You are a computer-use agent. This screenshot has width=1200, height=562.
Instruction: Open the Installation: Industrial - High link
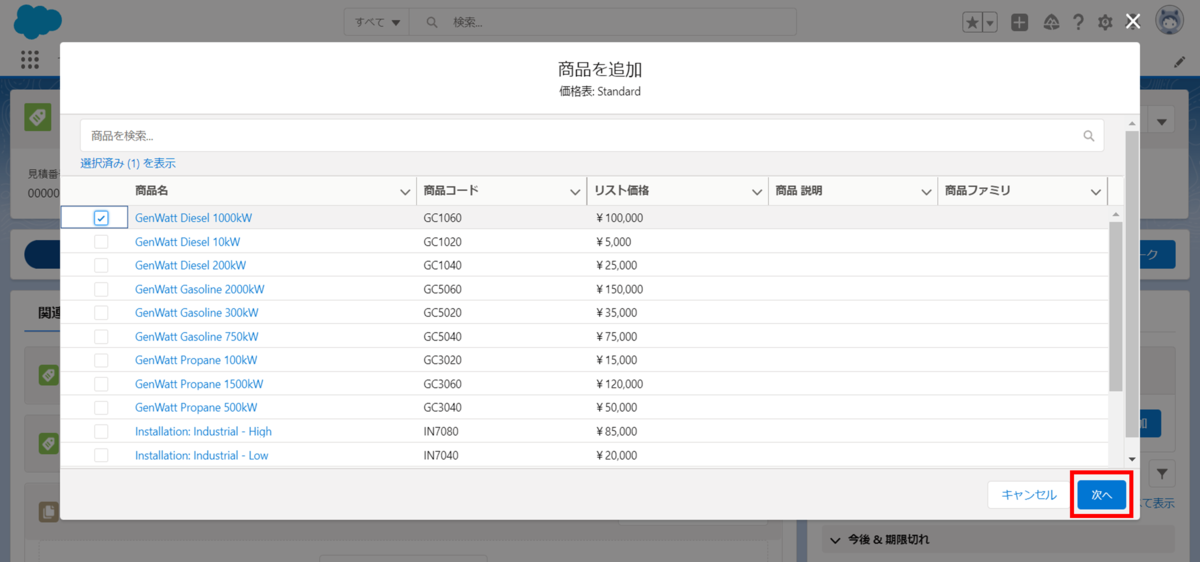pyautogui.click(x=204, y=432)
